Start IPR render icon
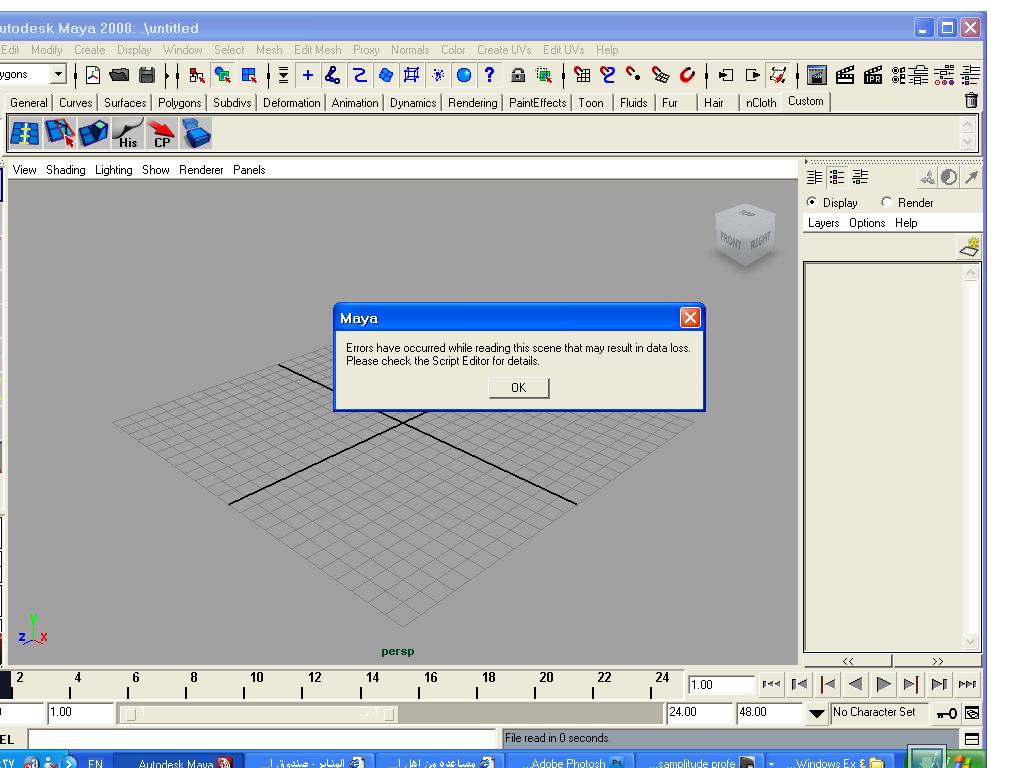The image size is (1024, 768). tap(872, 75)
